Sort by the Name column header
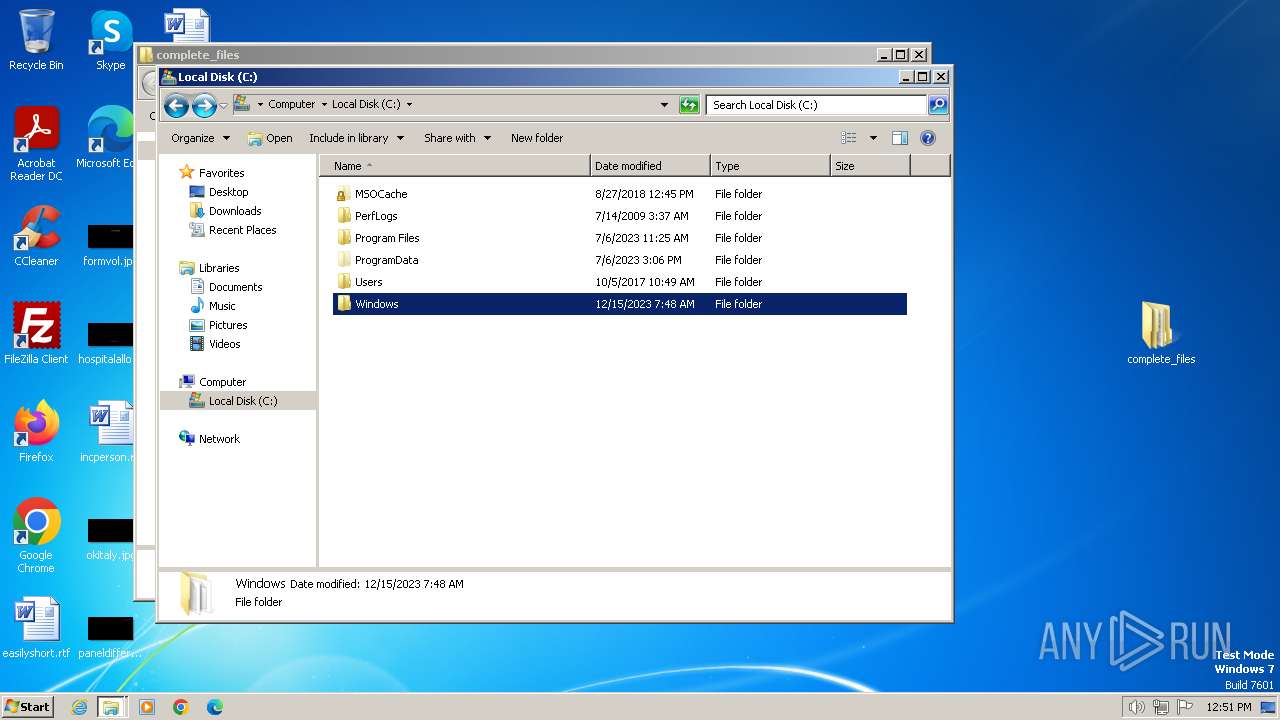1280x720 pixels. 455,166
